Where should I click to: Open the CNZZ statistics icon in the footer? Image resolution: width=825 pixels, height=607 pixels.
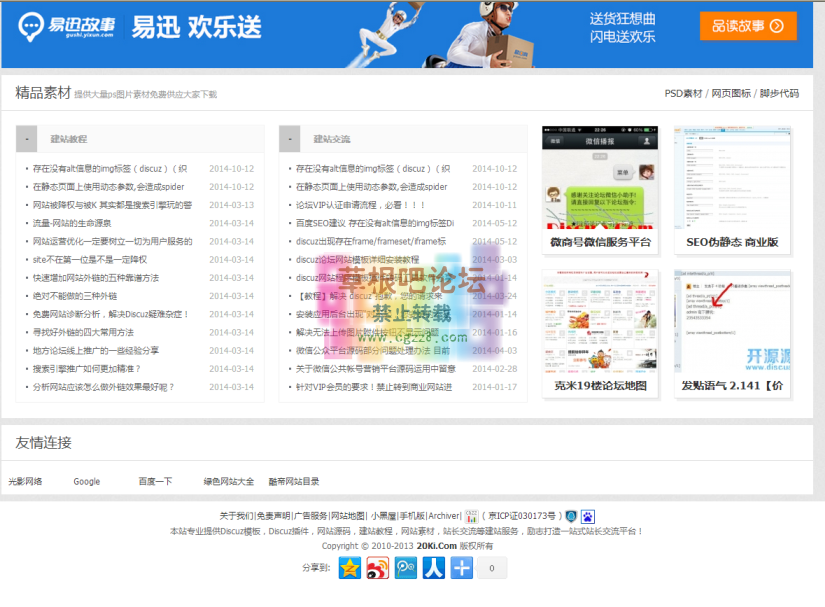coord(471,516)
